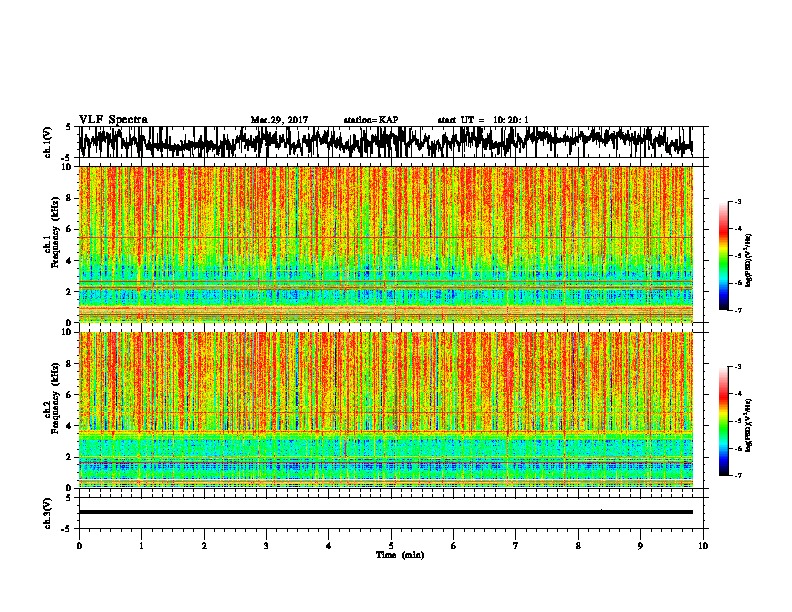
Task: Click the ch.3(V) axis label
Action: (48, 513)
